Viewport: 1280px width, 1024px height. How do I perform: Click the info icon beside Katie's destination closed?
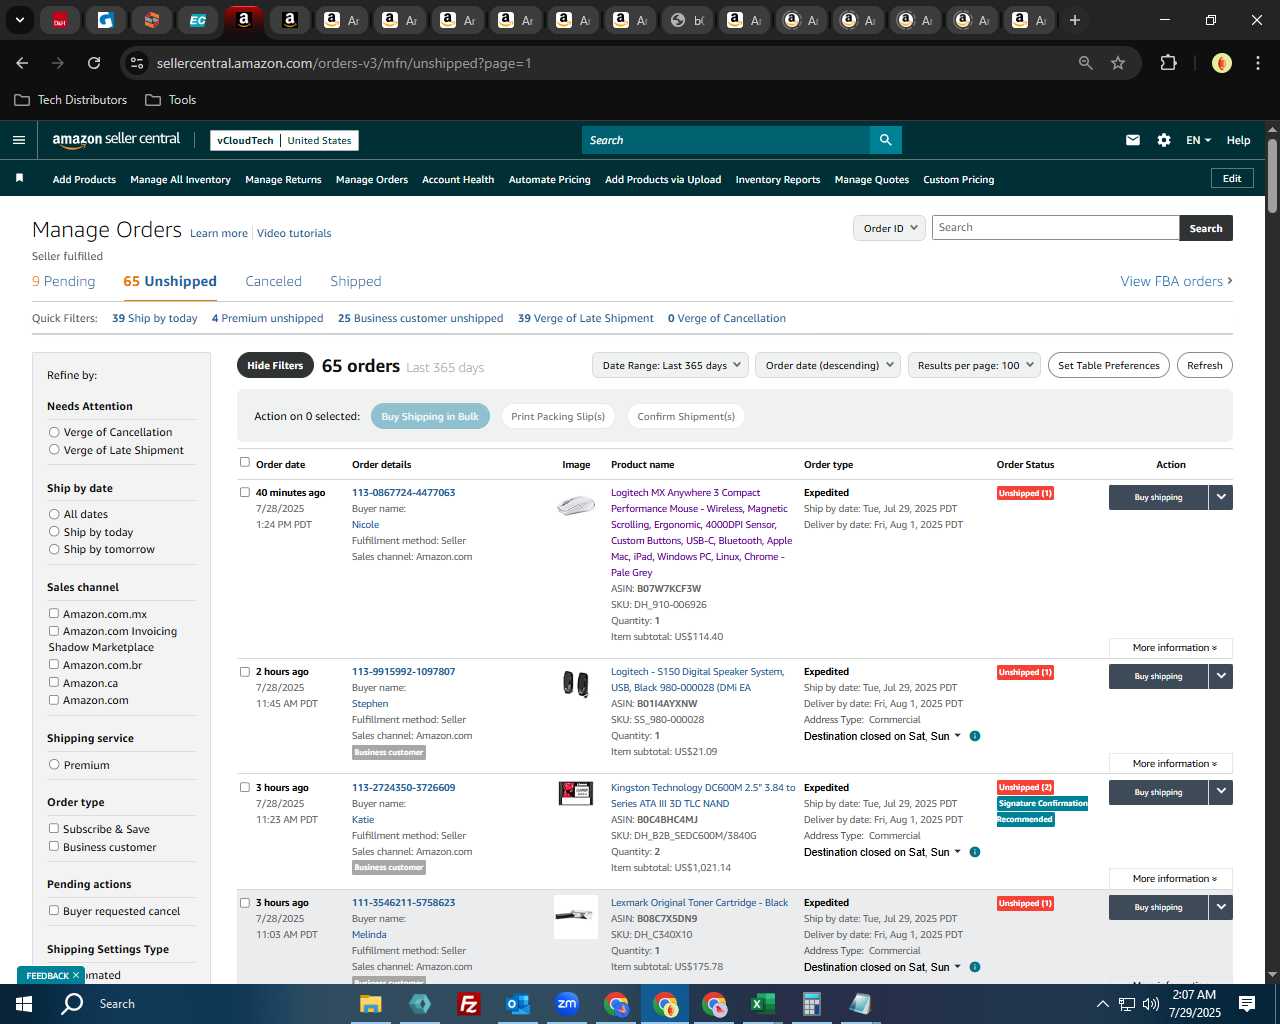(975, 852)
